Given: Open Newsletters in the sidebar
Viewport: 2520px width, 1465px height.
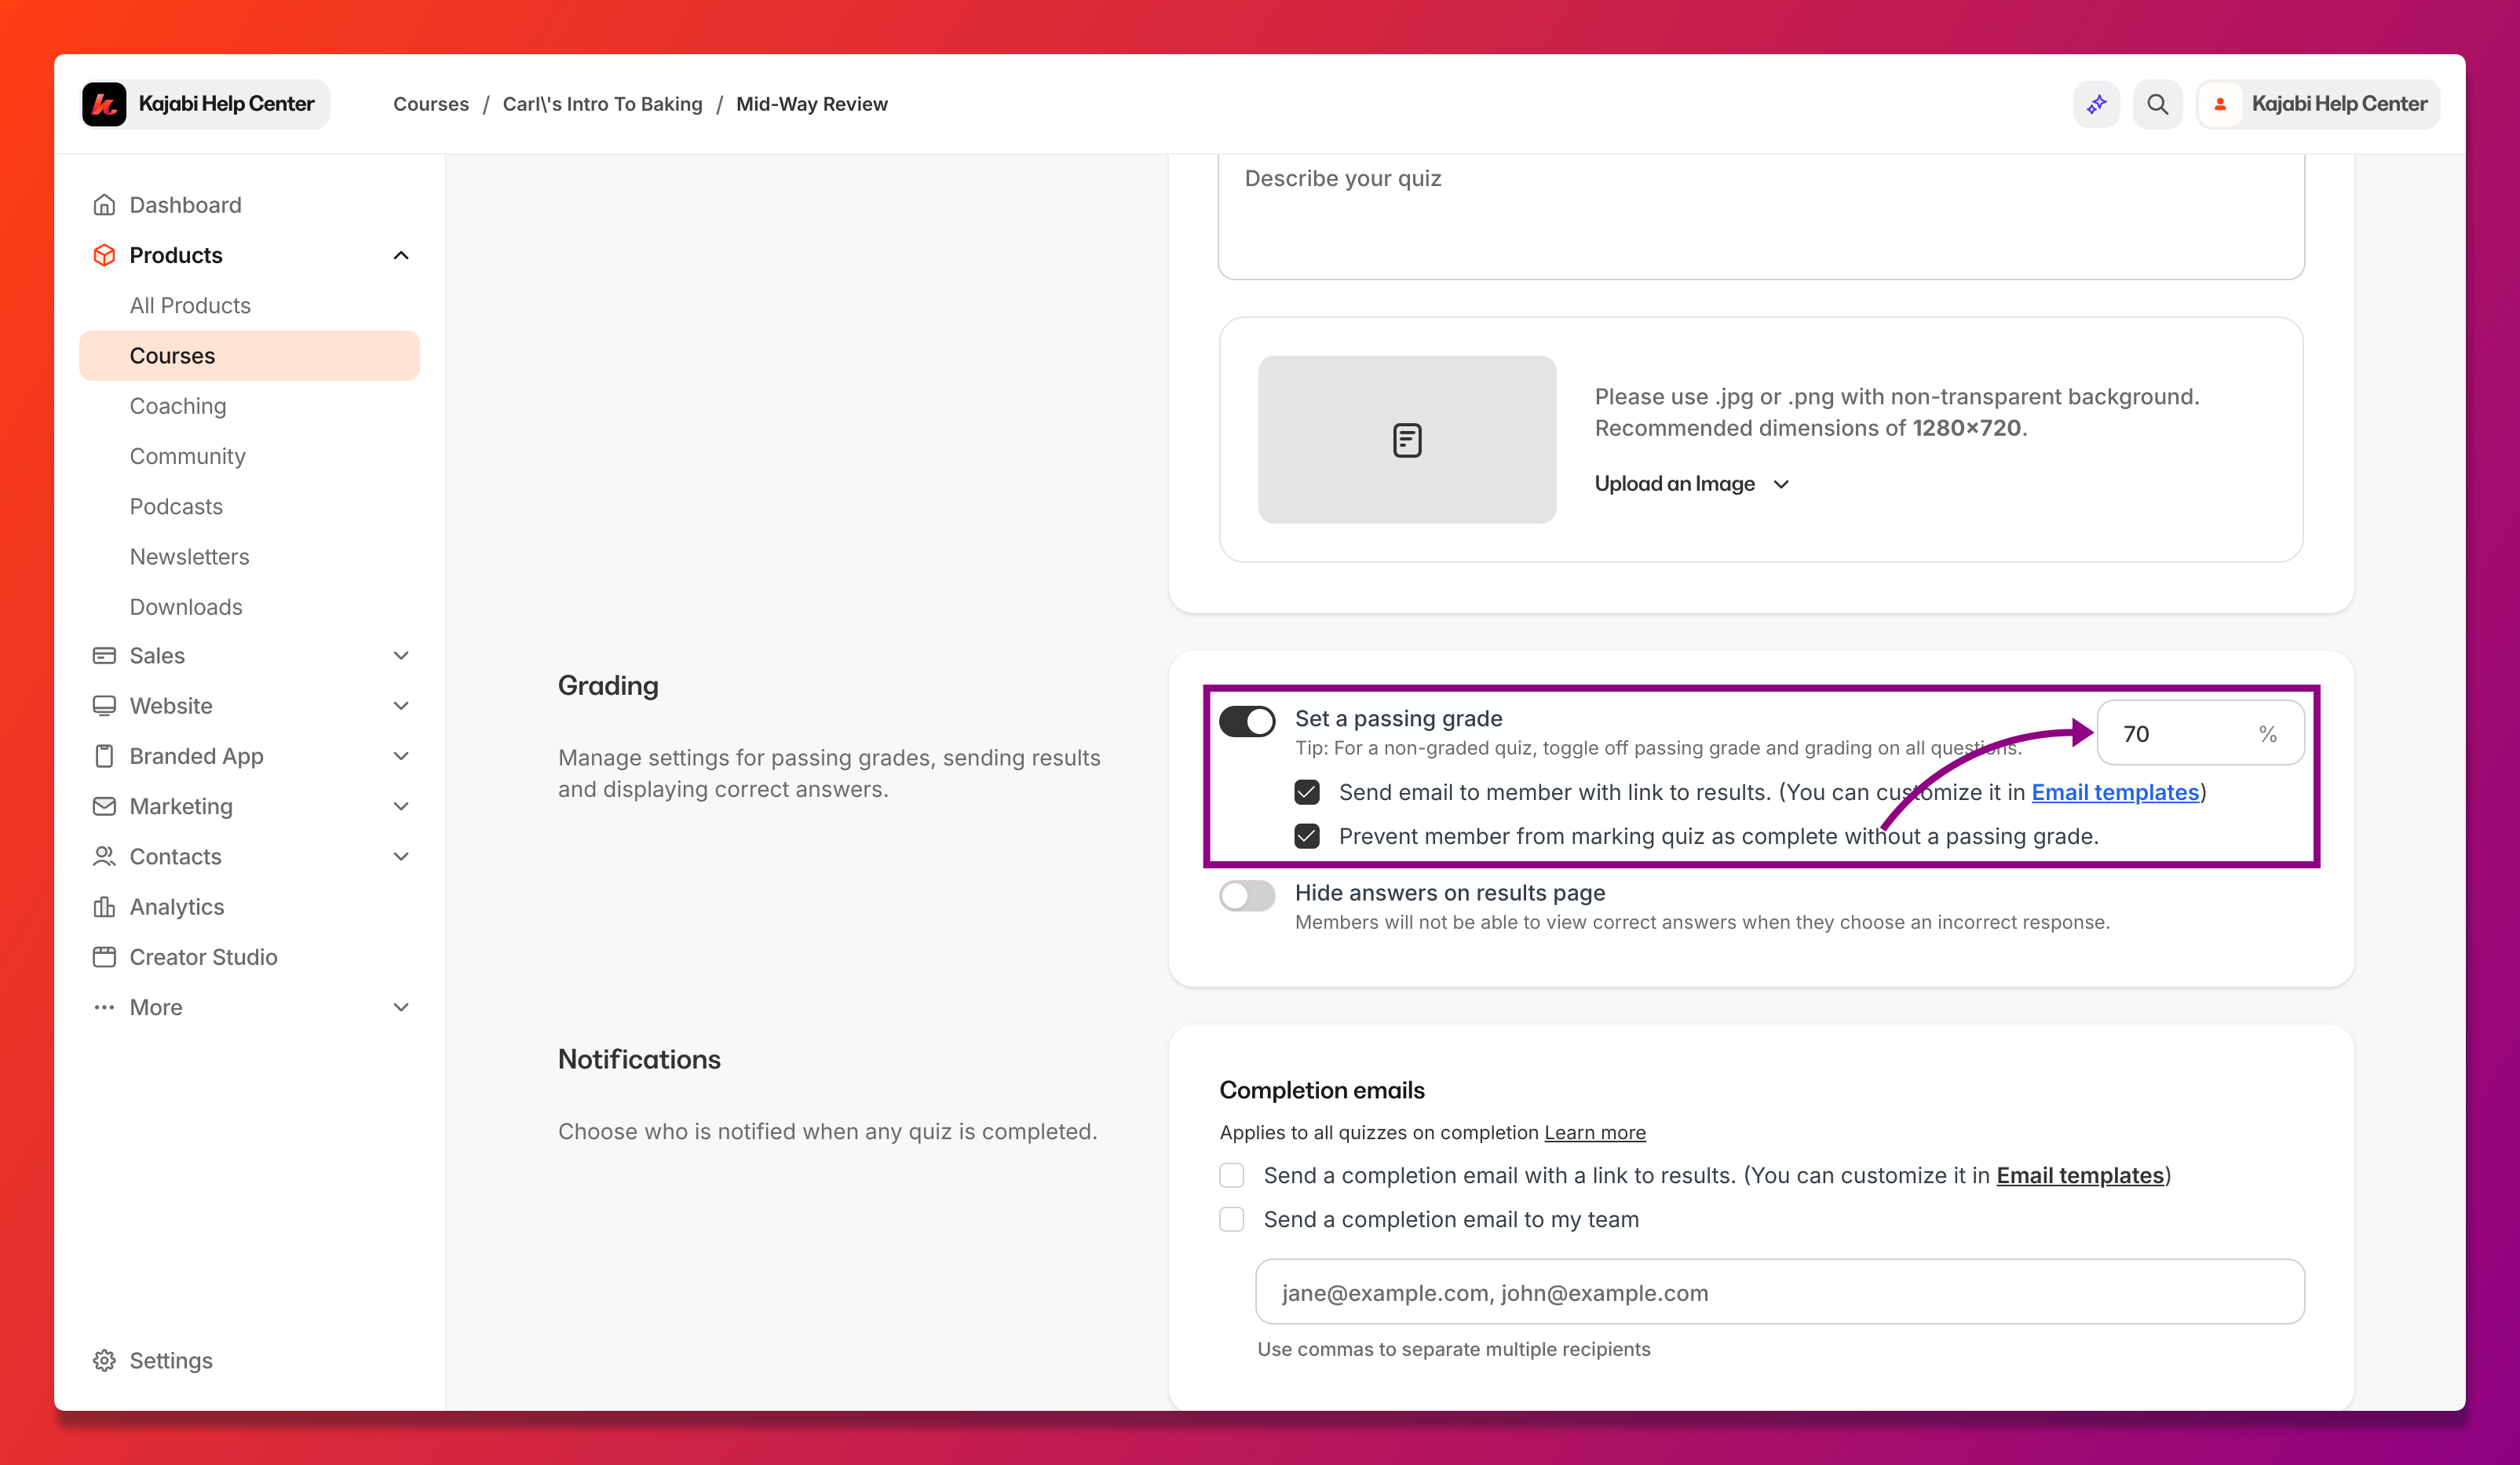Looking at the screenshot, I should [x=189, y=556].
